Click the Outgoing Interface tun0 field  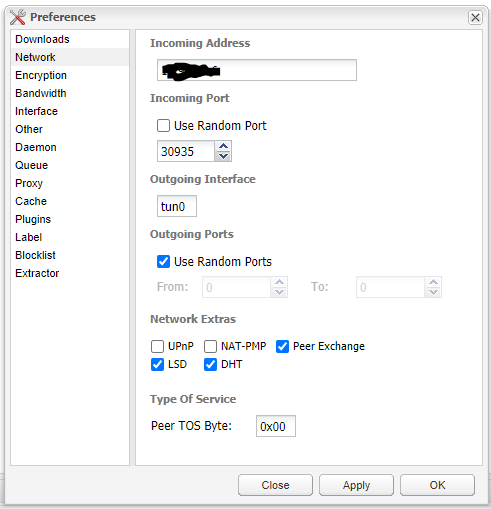click(177, 206)
